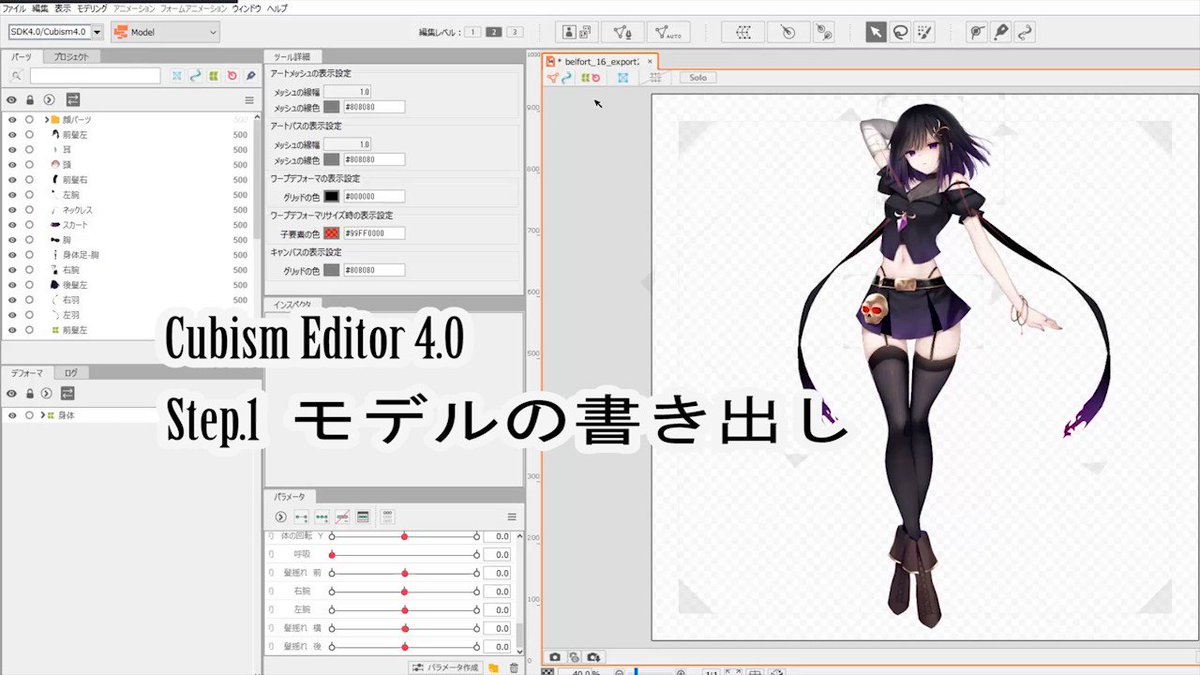Open the 編集 menu
The height and width of the screenshot is (675, 1200).
point(40,7)
